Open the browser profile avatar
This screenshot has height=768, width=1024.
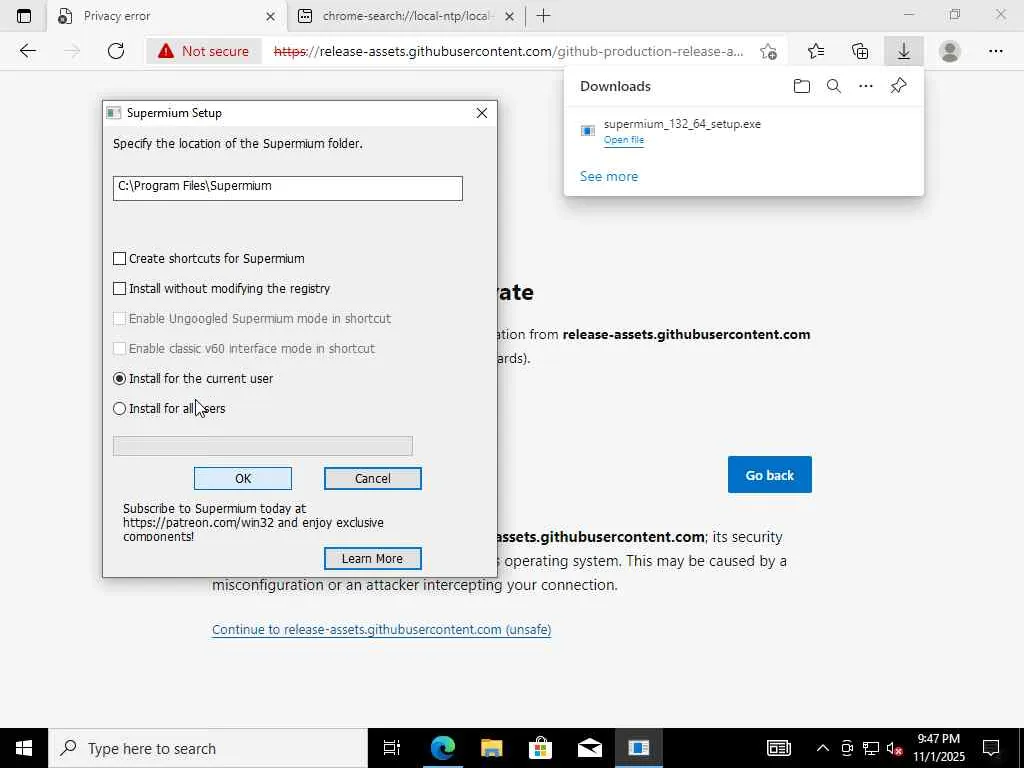click(950, 51)
